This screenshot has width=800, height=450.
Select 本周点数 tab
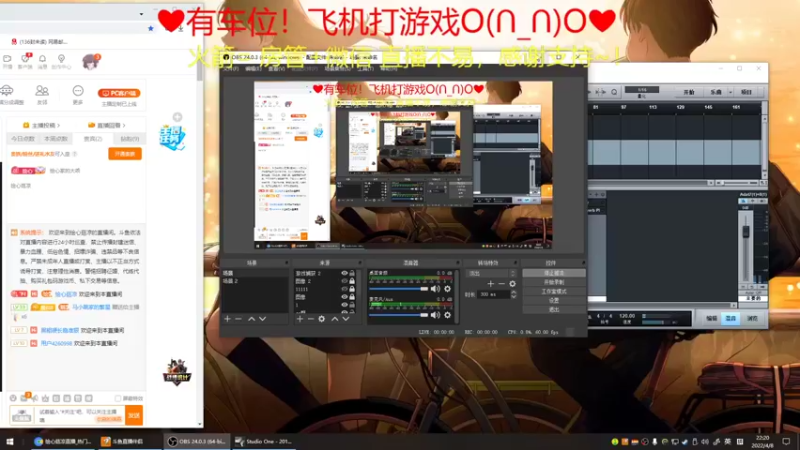[56, 139]
